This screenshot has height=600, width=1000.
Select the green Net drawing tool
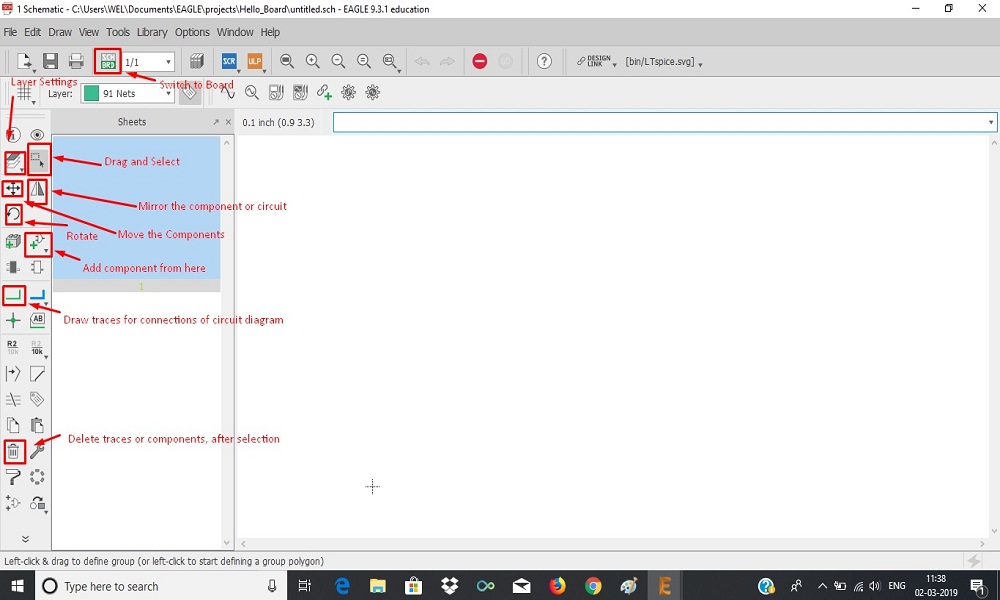tap(13, 295)
